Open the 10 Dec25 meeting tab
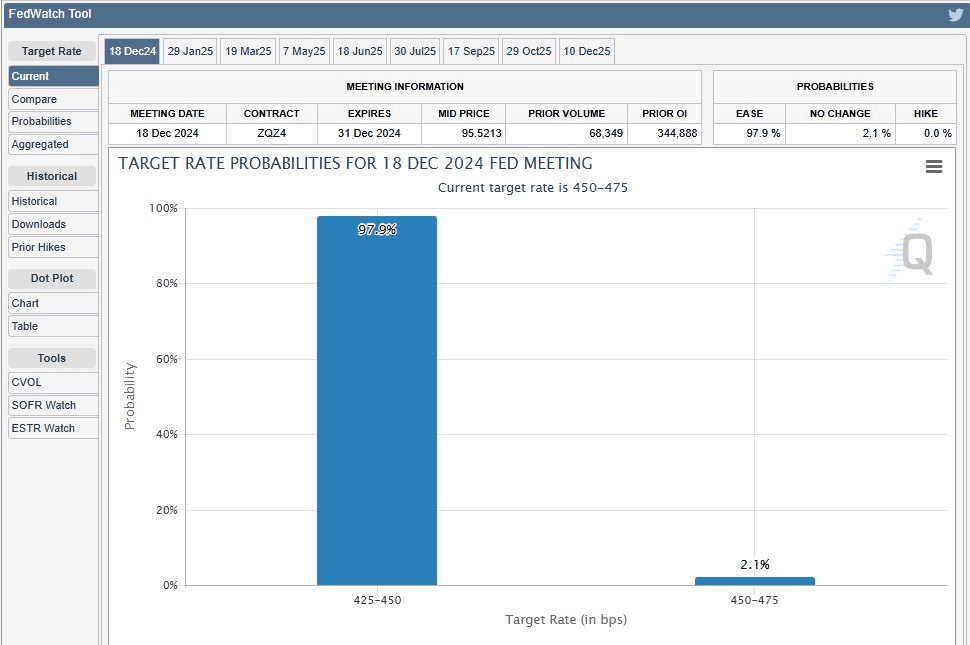The image size is (970, 645). [586, 51]
